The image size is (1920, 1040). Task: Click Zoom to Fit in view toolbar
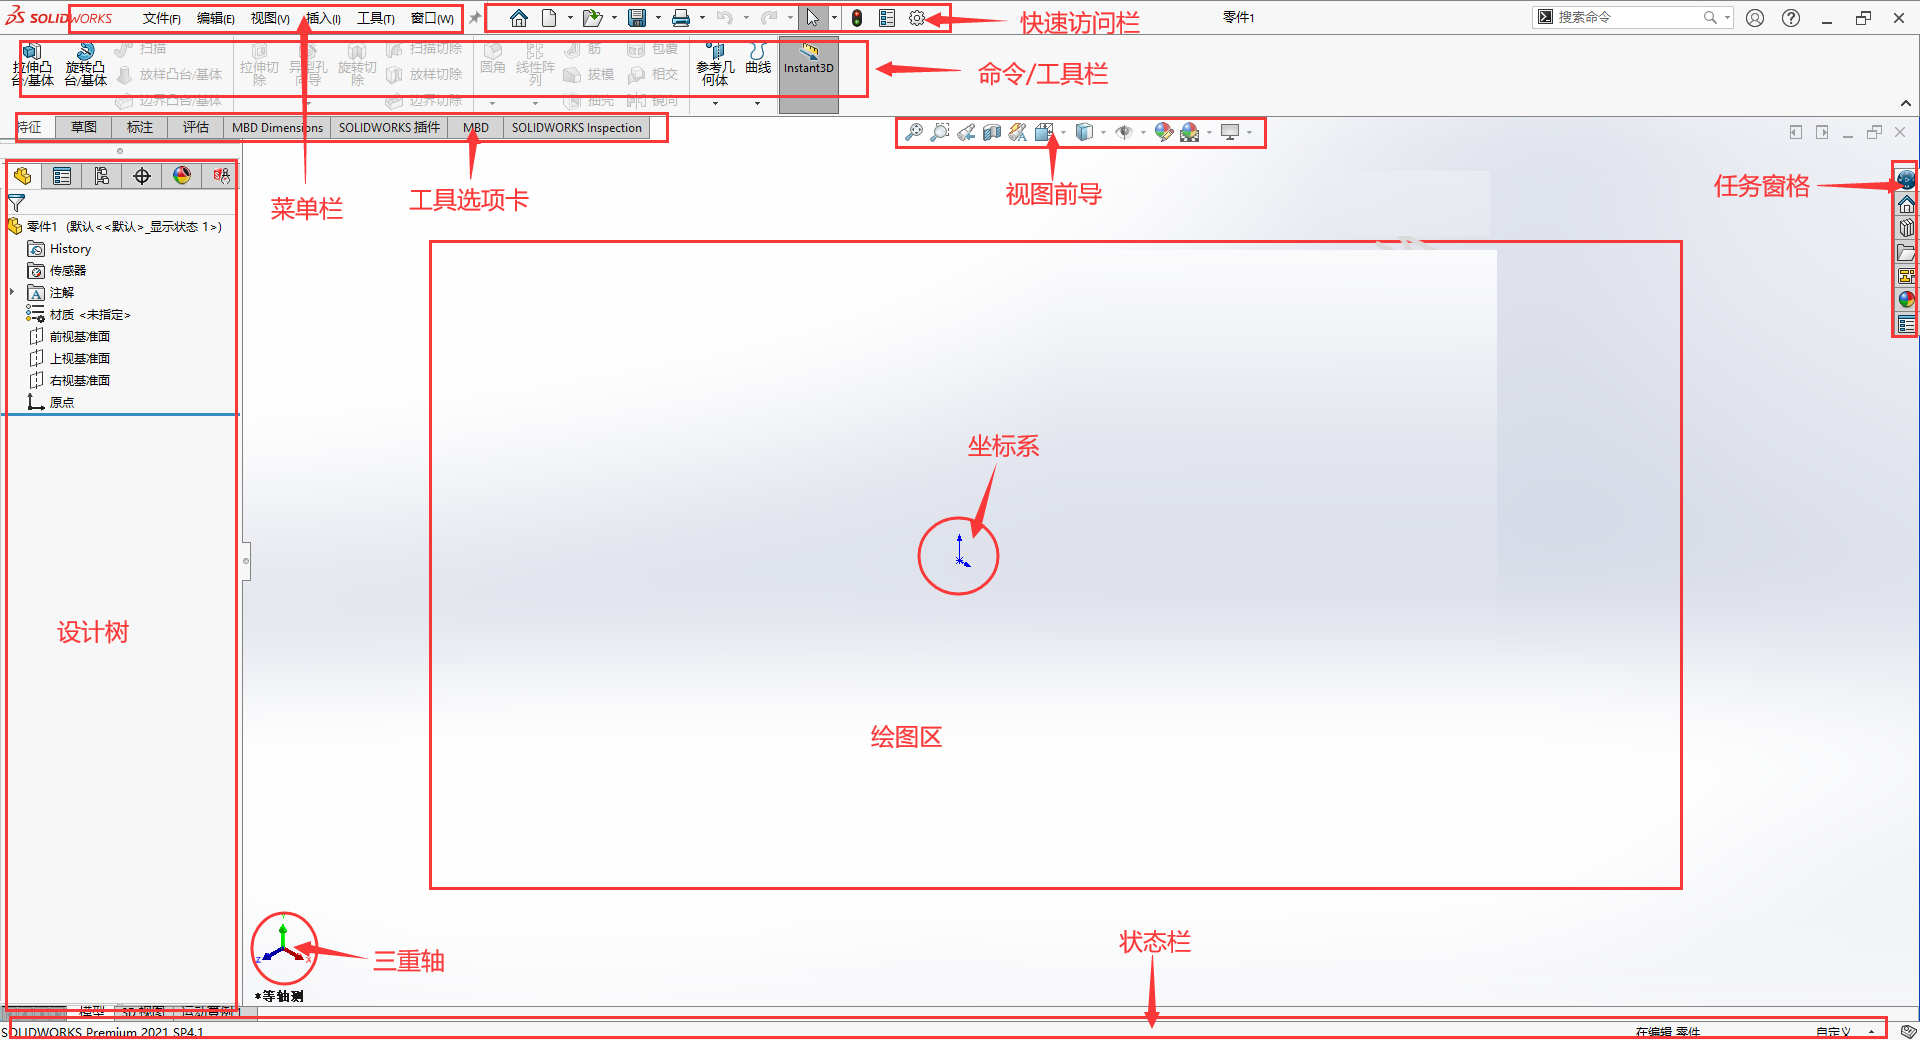(914, 132)
